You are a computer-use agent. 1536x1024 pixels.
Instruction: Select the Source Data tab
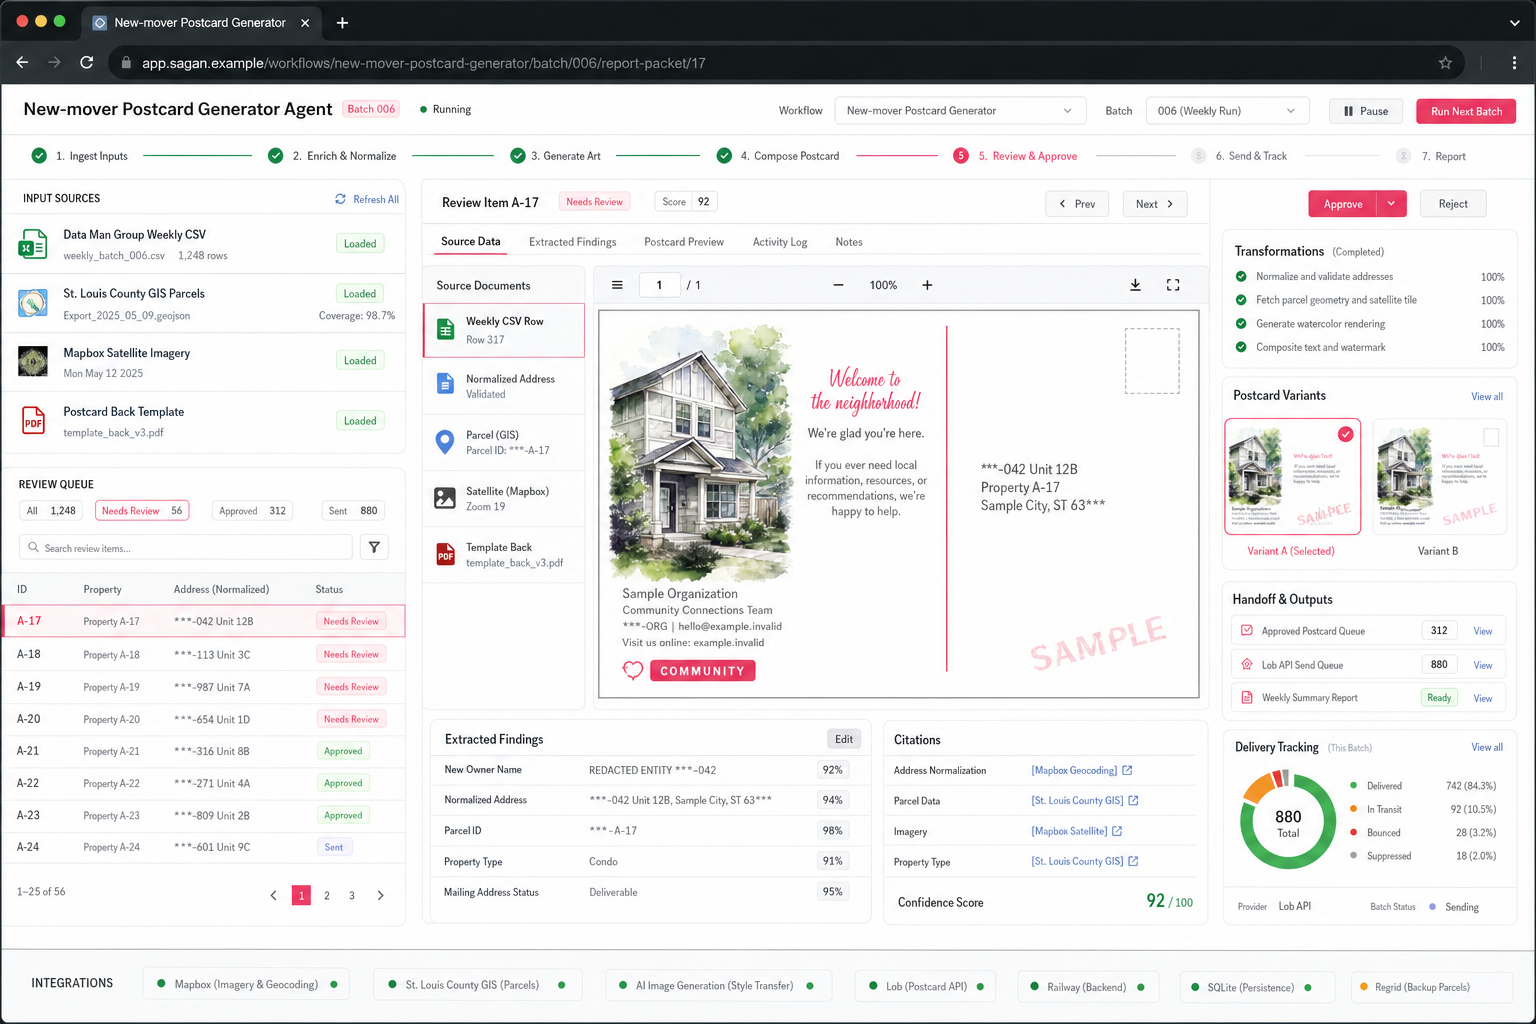click(470, 242)
